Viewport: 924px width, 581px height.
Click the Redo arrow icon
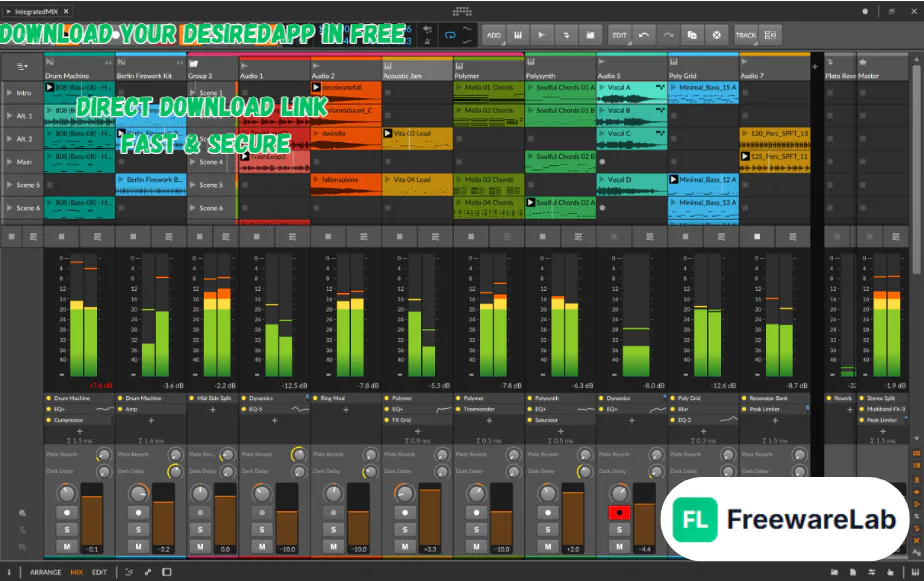click(666, 34)
